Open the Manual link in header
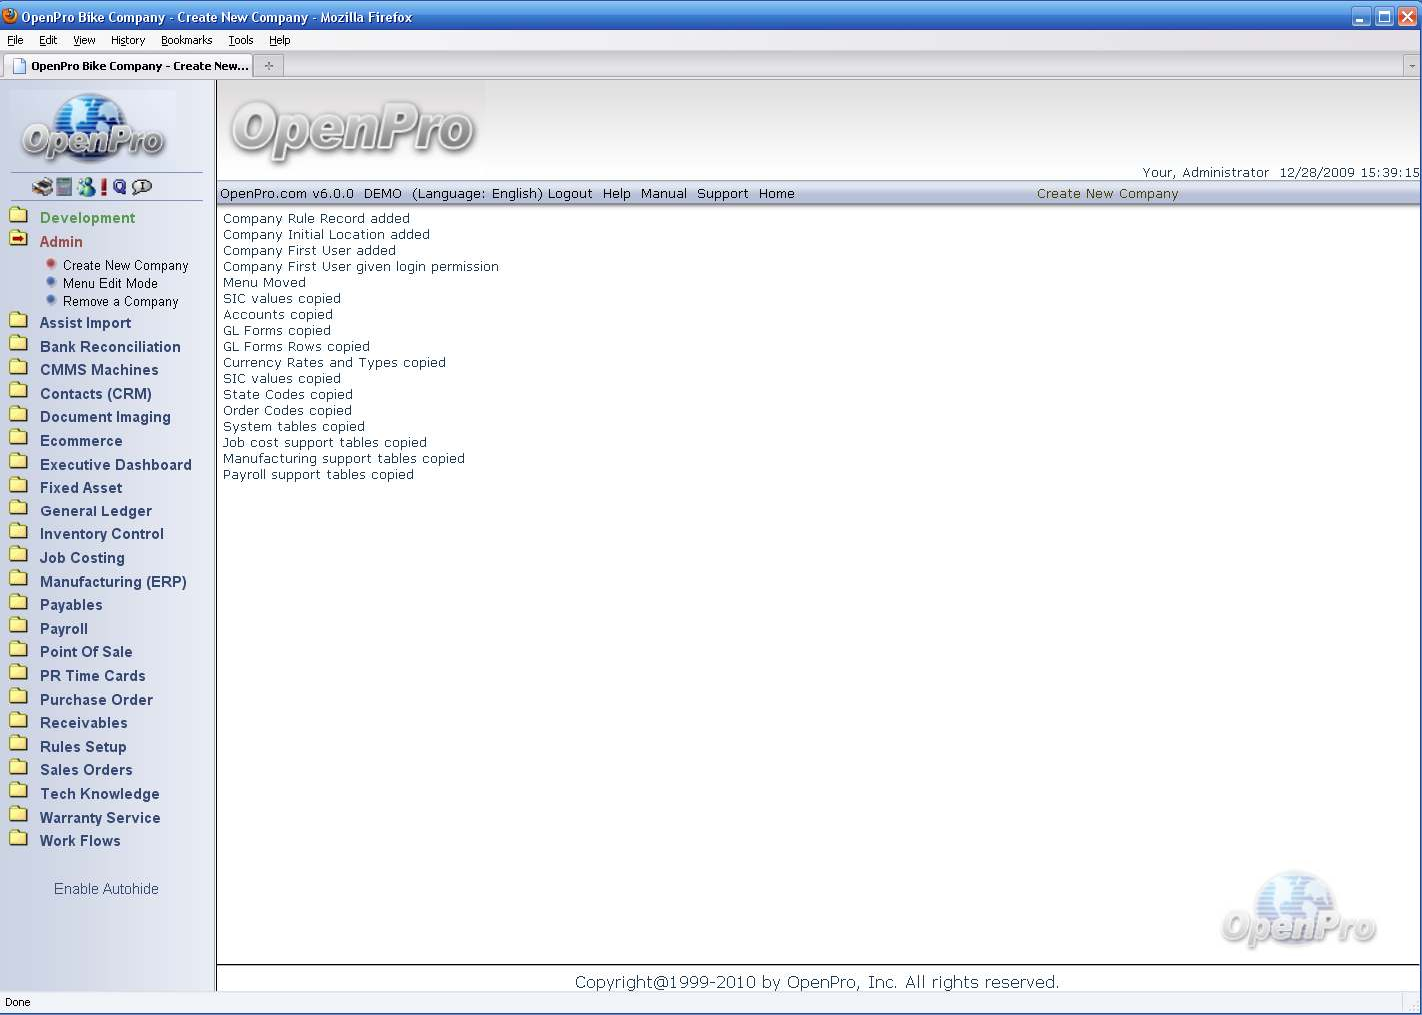Image resolution: width=1422 pixels, height=1015 pixels. click(663, 194)
